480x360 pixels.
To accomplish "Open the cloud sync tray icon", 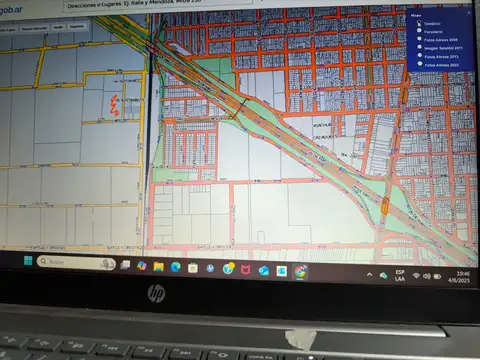I will [383, 275].
